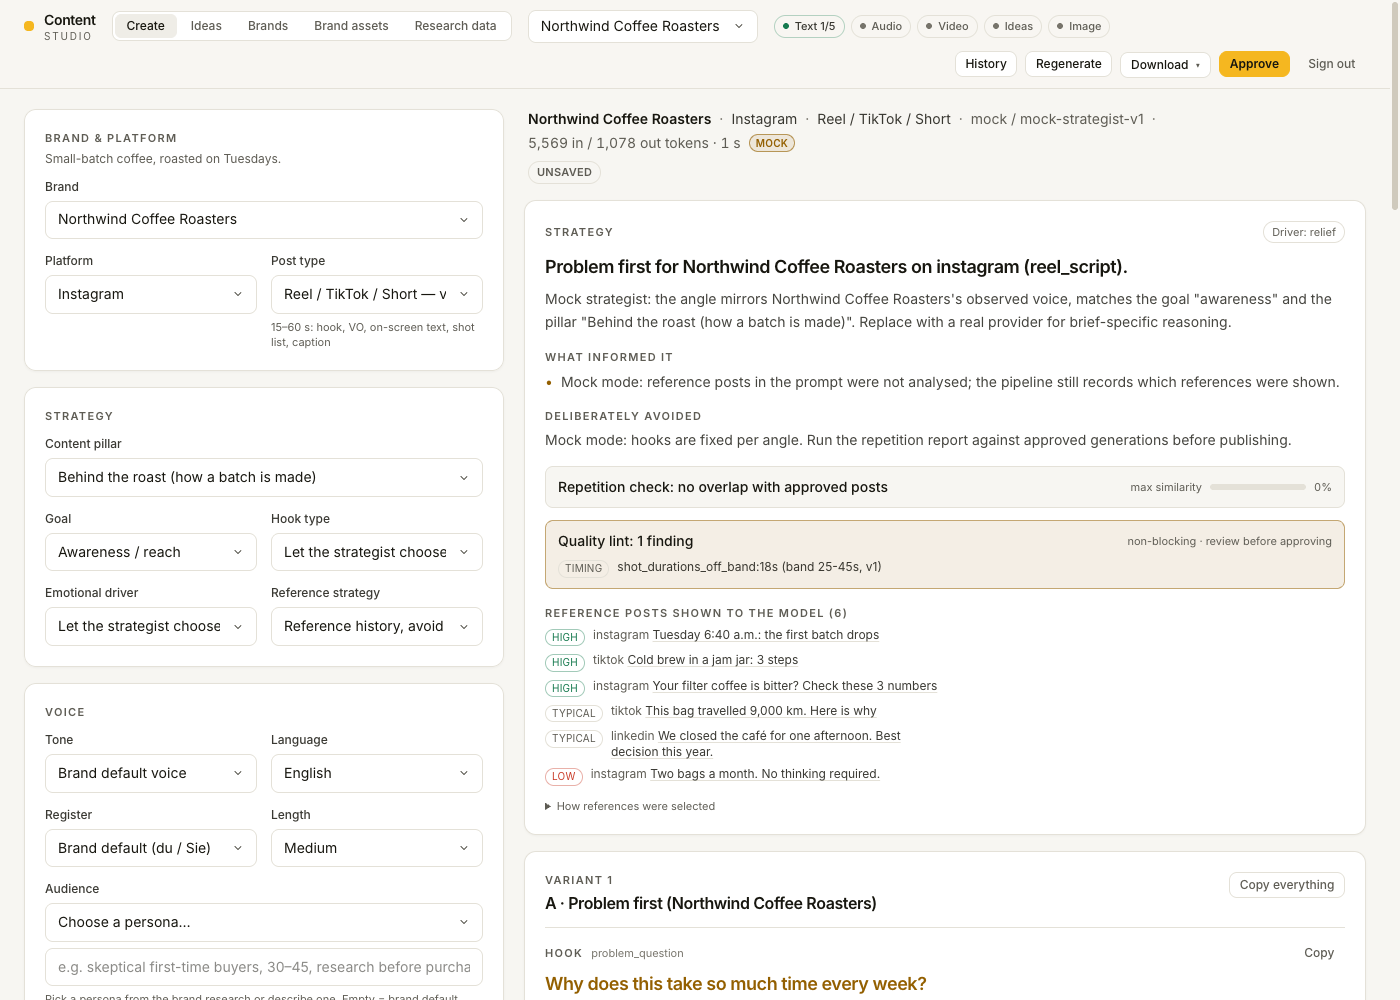Open the Brand assets tab
The height and width of the screenshot is (1000, 1400).
[351, 26]
